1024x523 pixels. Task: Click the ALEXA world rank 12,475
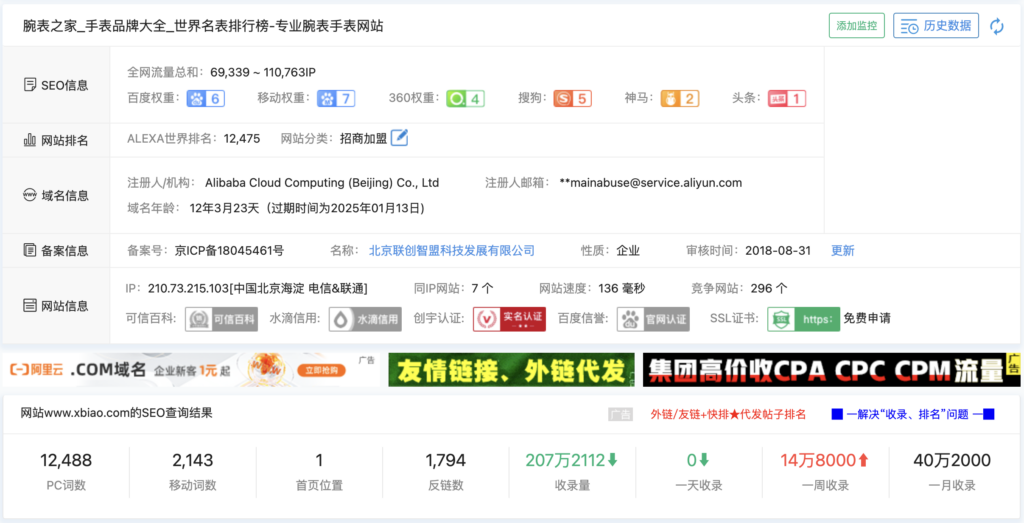(242, 138)
